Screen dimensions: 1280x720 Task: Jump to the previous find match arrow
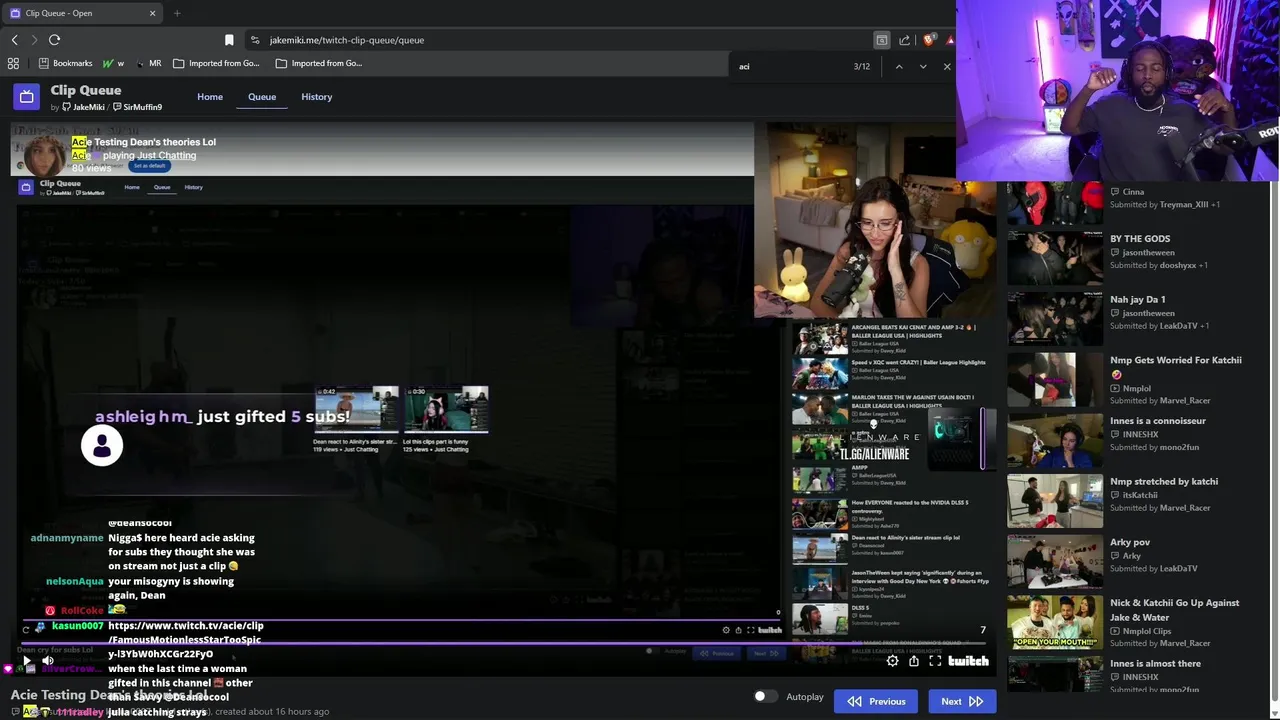coord(899,66)
